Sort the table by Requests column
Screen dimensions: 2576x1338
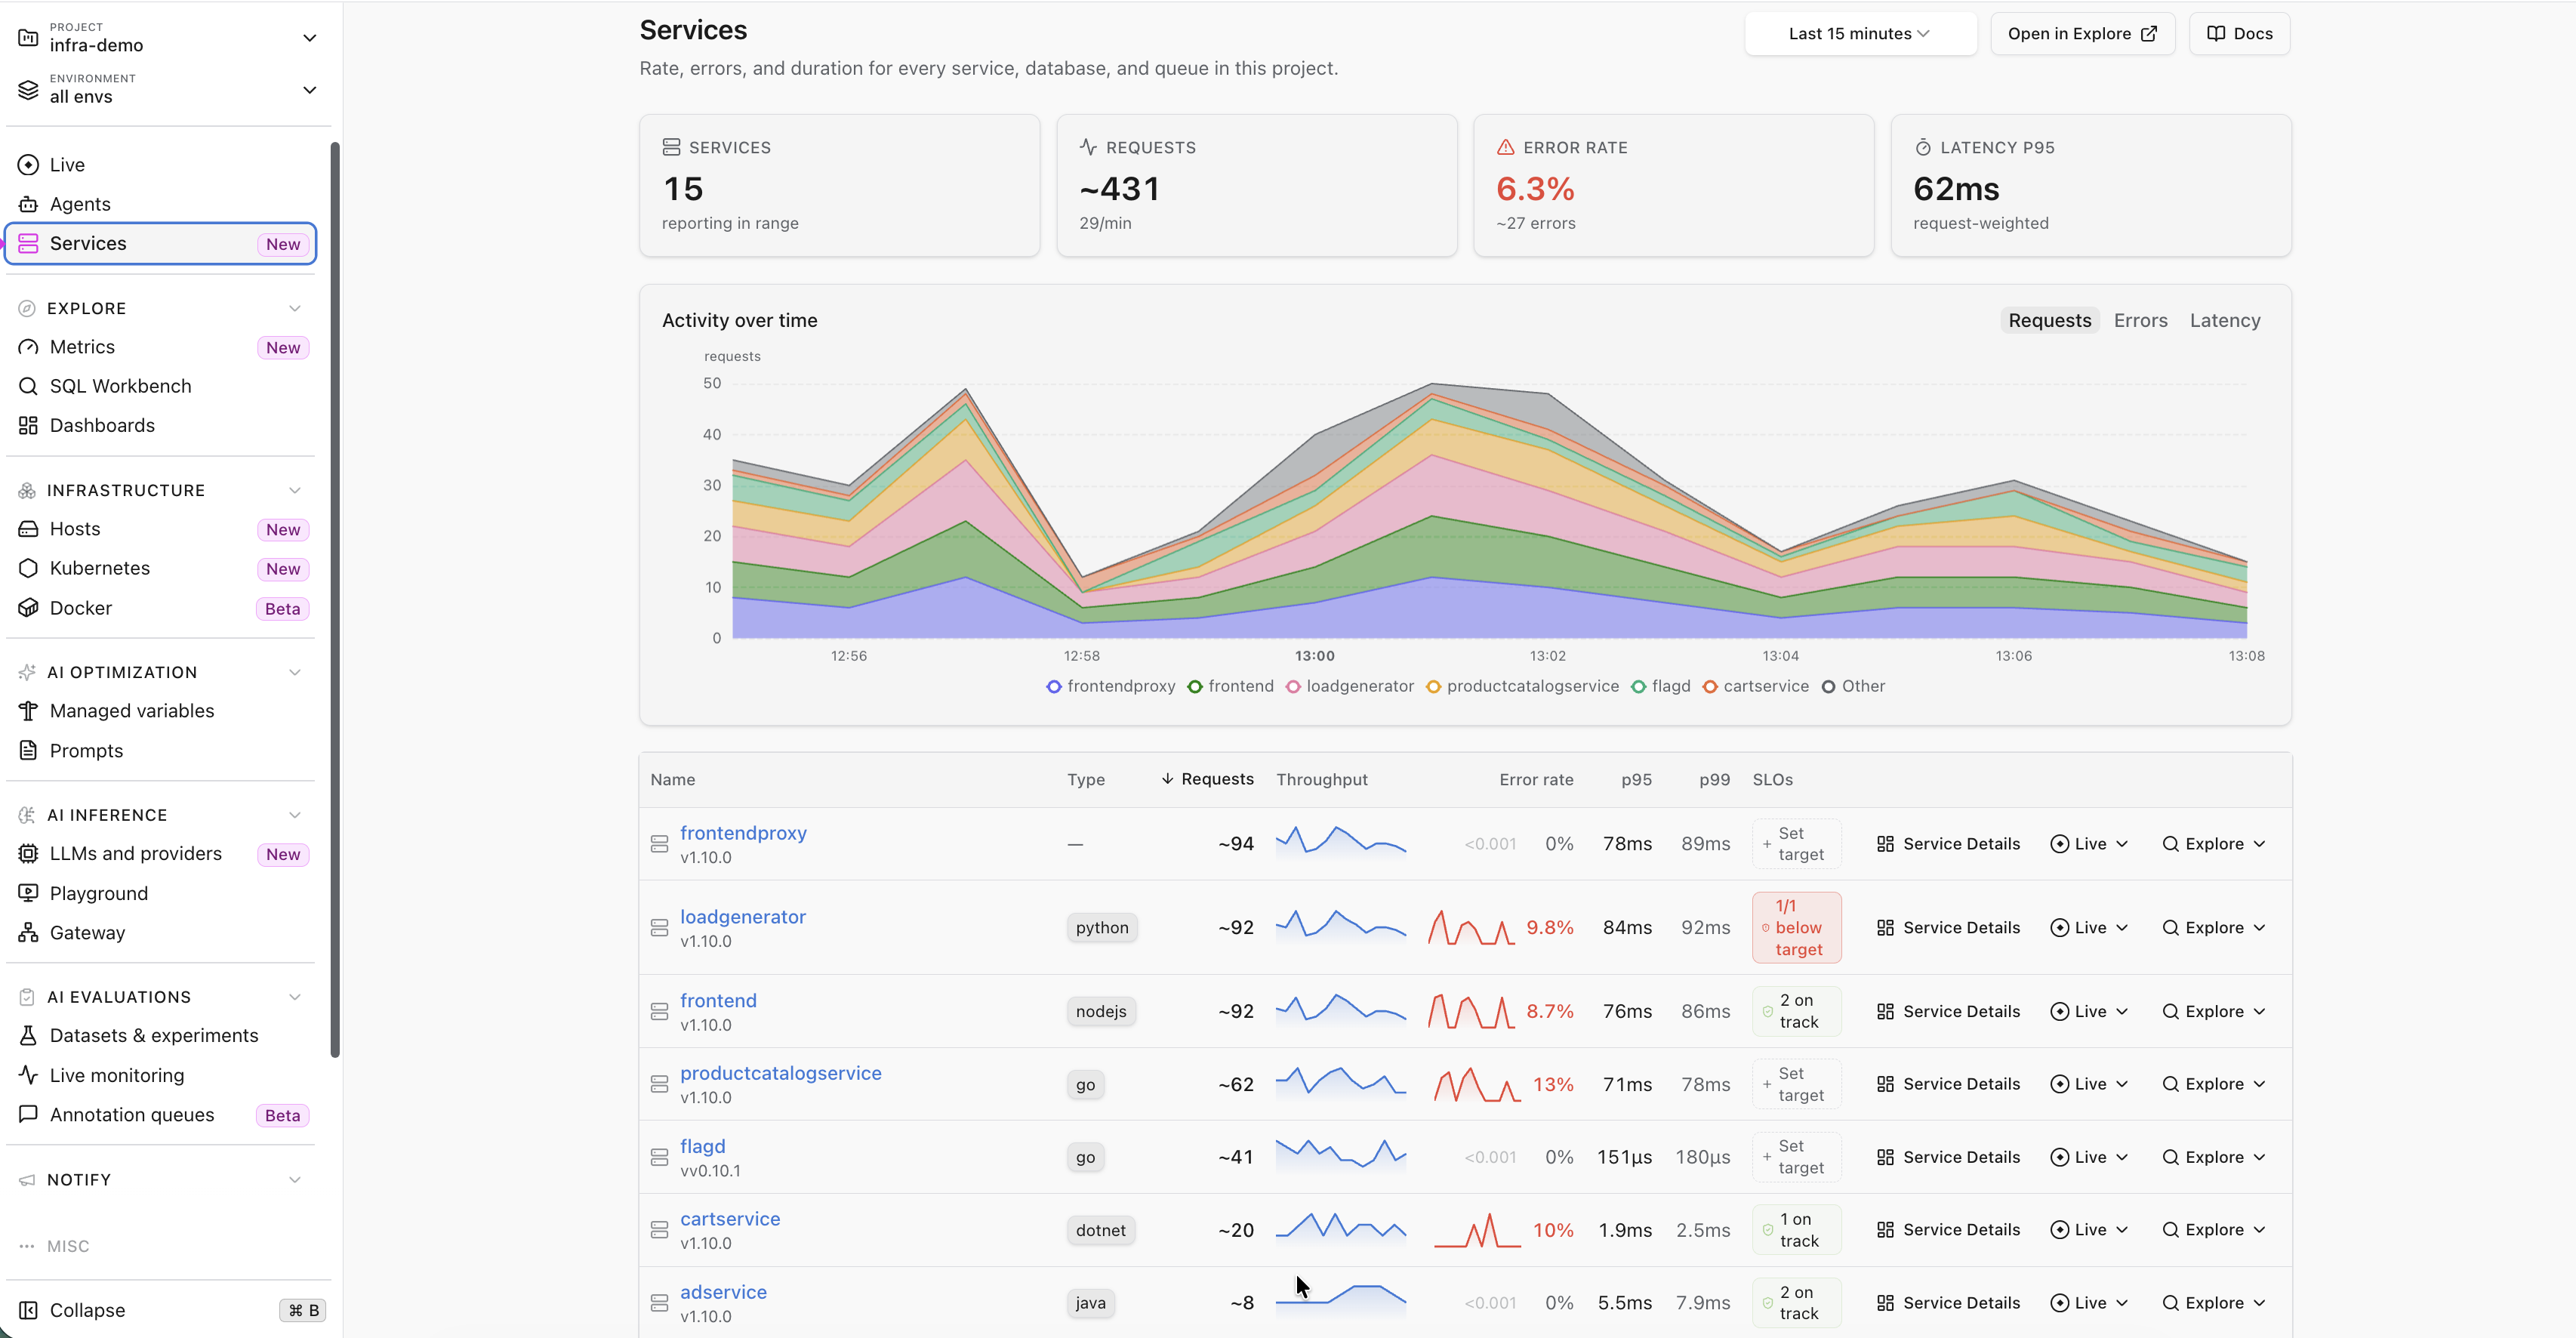(1207, 779)
